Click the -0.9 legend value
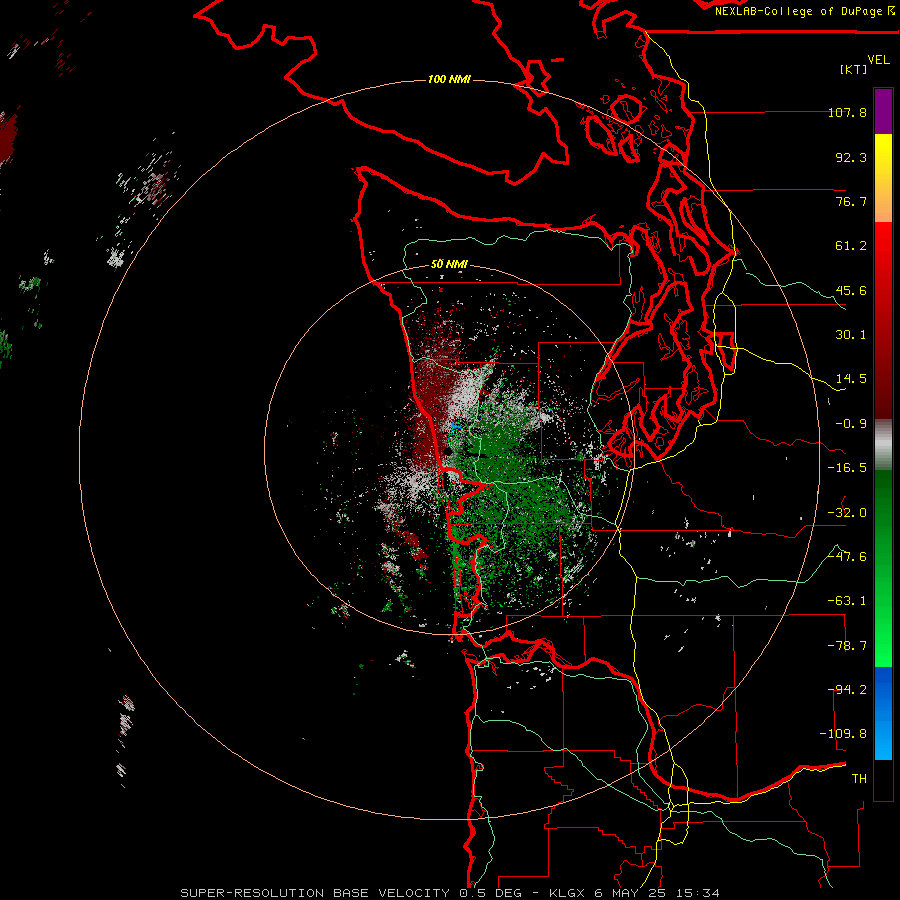900x900 pixels. [x=851, y=424]
